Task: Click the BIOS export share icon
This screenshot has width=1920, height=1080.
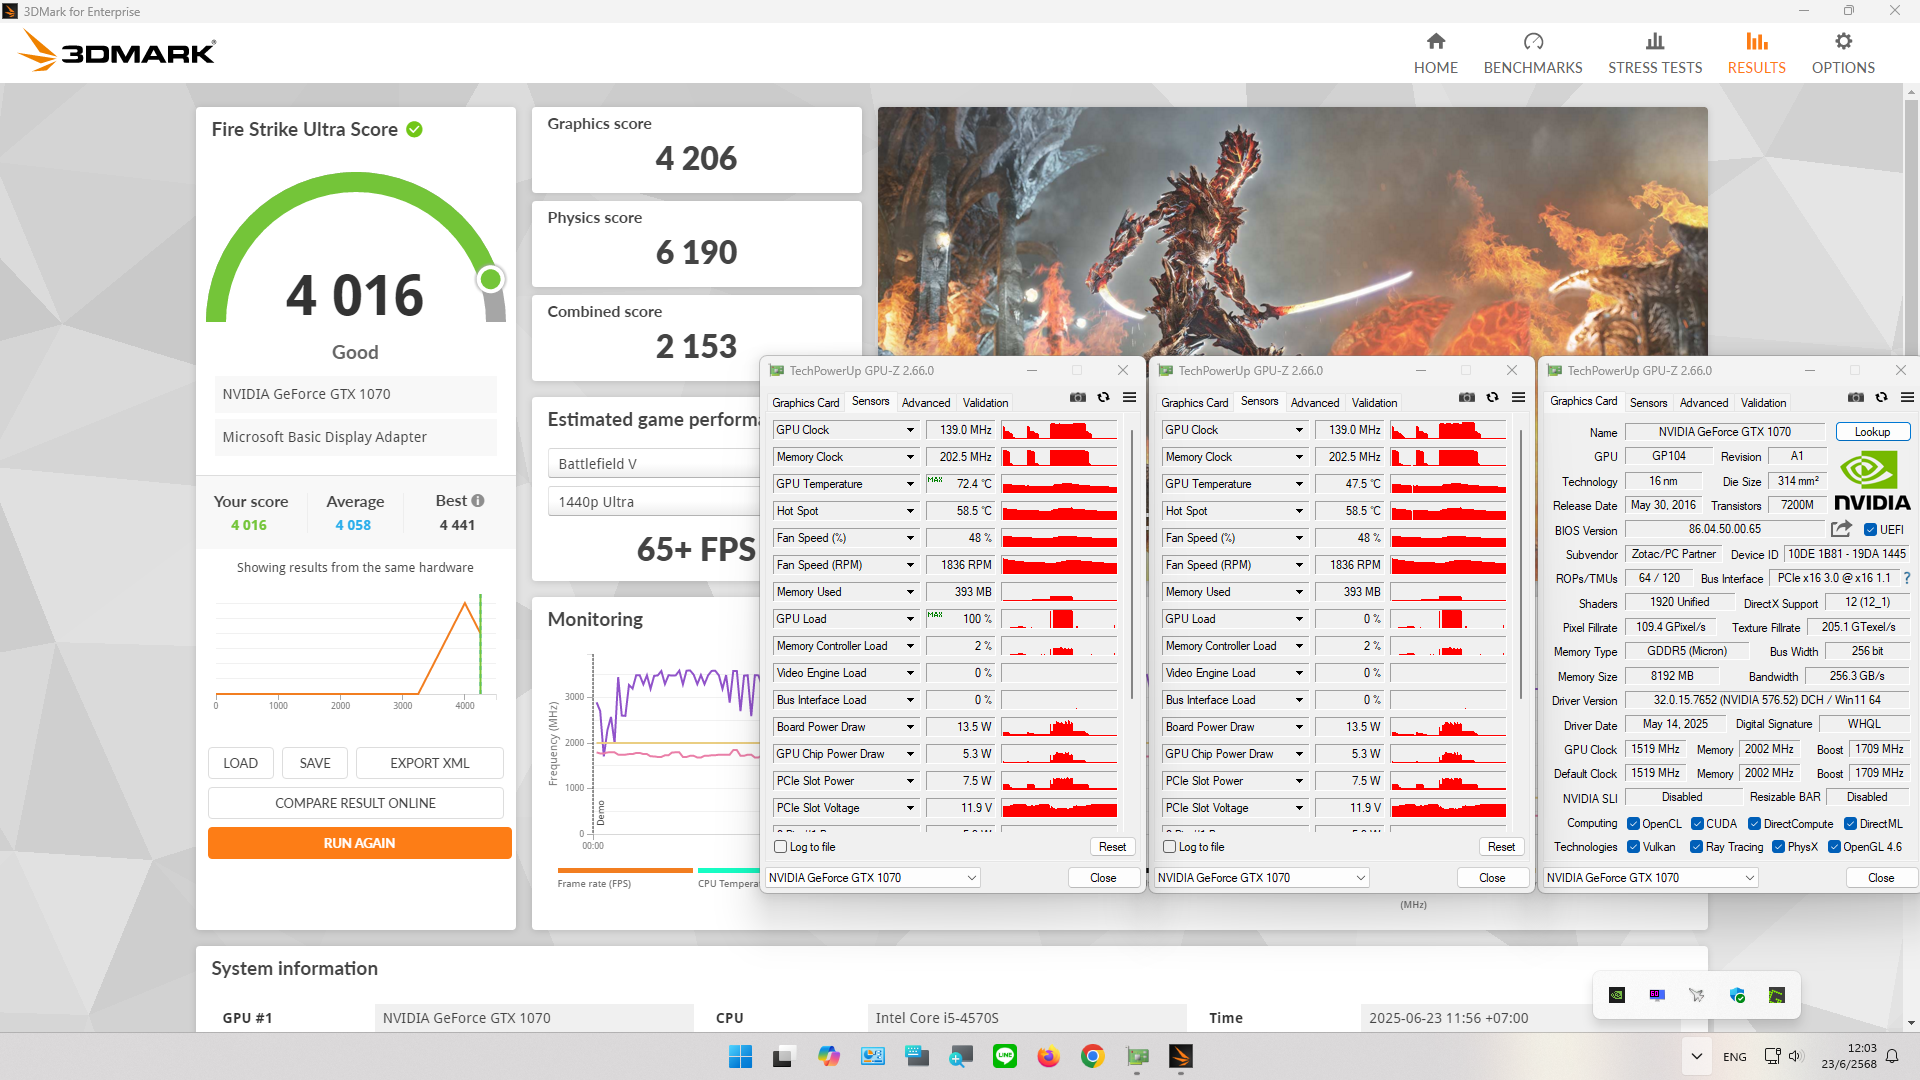Action: coord(1841,529)
